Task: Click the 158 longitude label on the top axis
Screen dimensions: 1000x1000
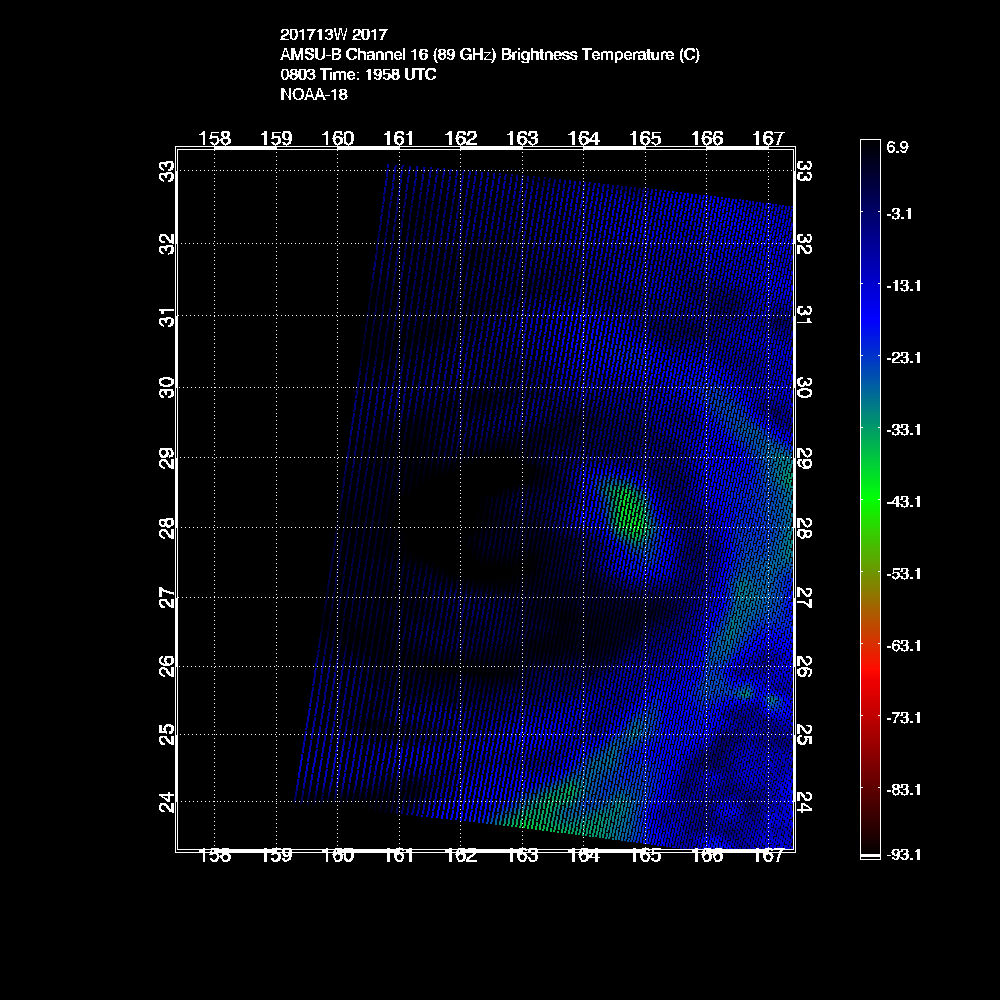Action: coord(215,138)
